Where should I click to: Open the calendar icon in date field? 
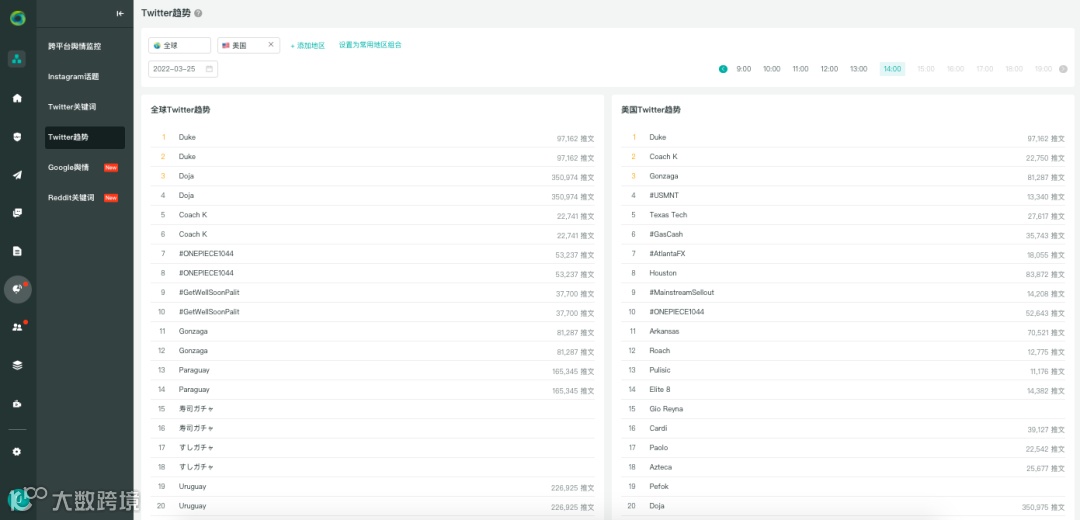(209, 69)
